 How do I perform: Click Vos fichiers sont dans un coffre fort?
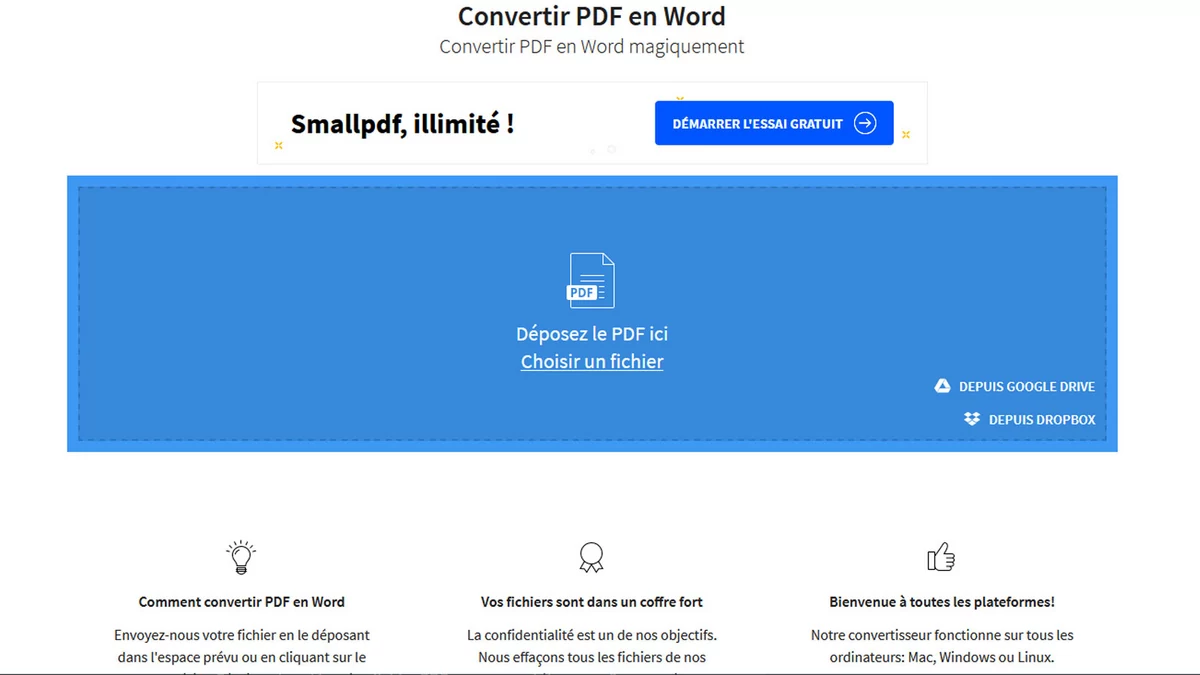592,602
